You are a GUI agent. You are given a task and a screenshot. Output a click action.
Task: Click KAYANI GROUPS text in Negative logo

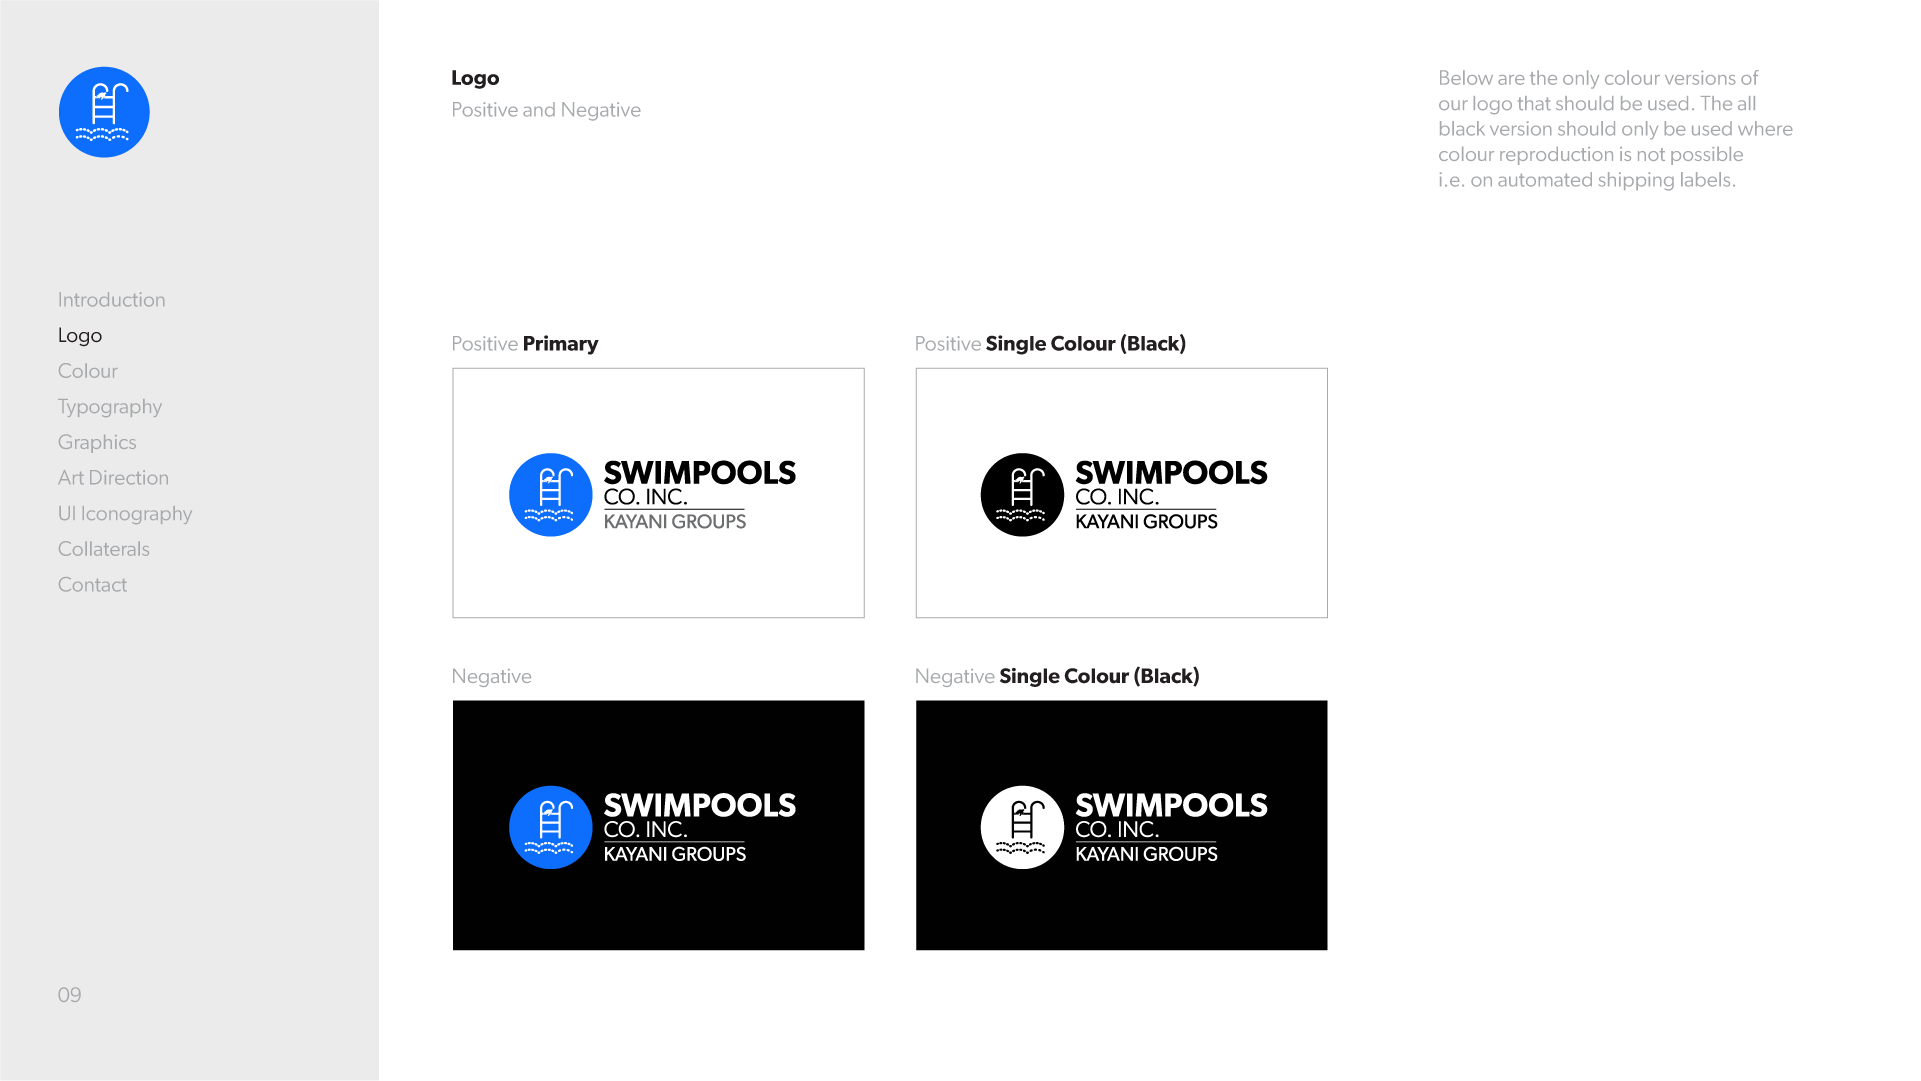[674, 854]
